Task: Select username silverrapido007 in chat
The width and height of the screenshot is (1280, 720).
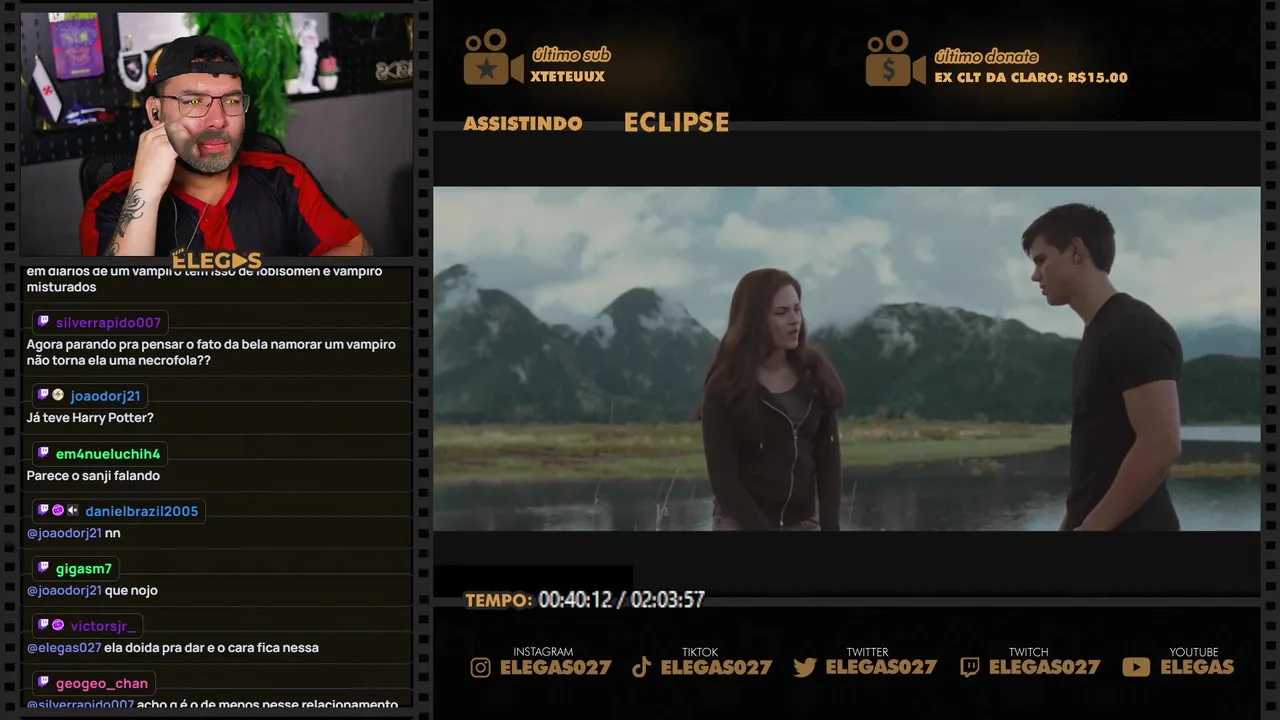Action: click(108, 323)
